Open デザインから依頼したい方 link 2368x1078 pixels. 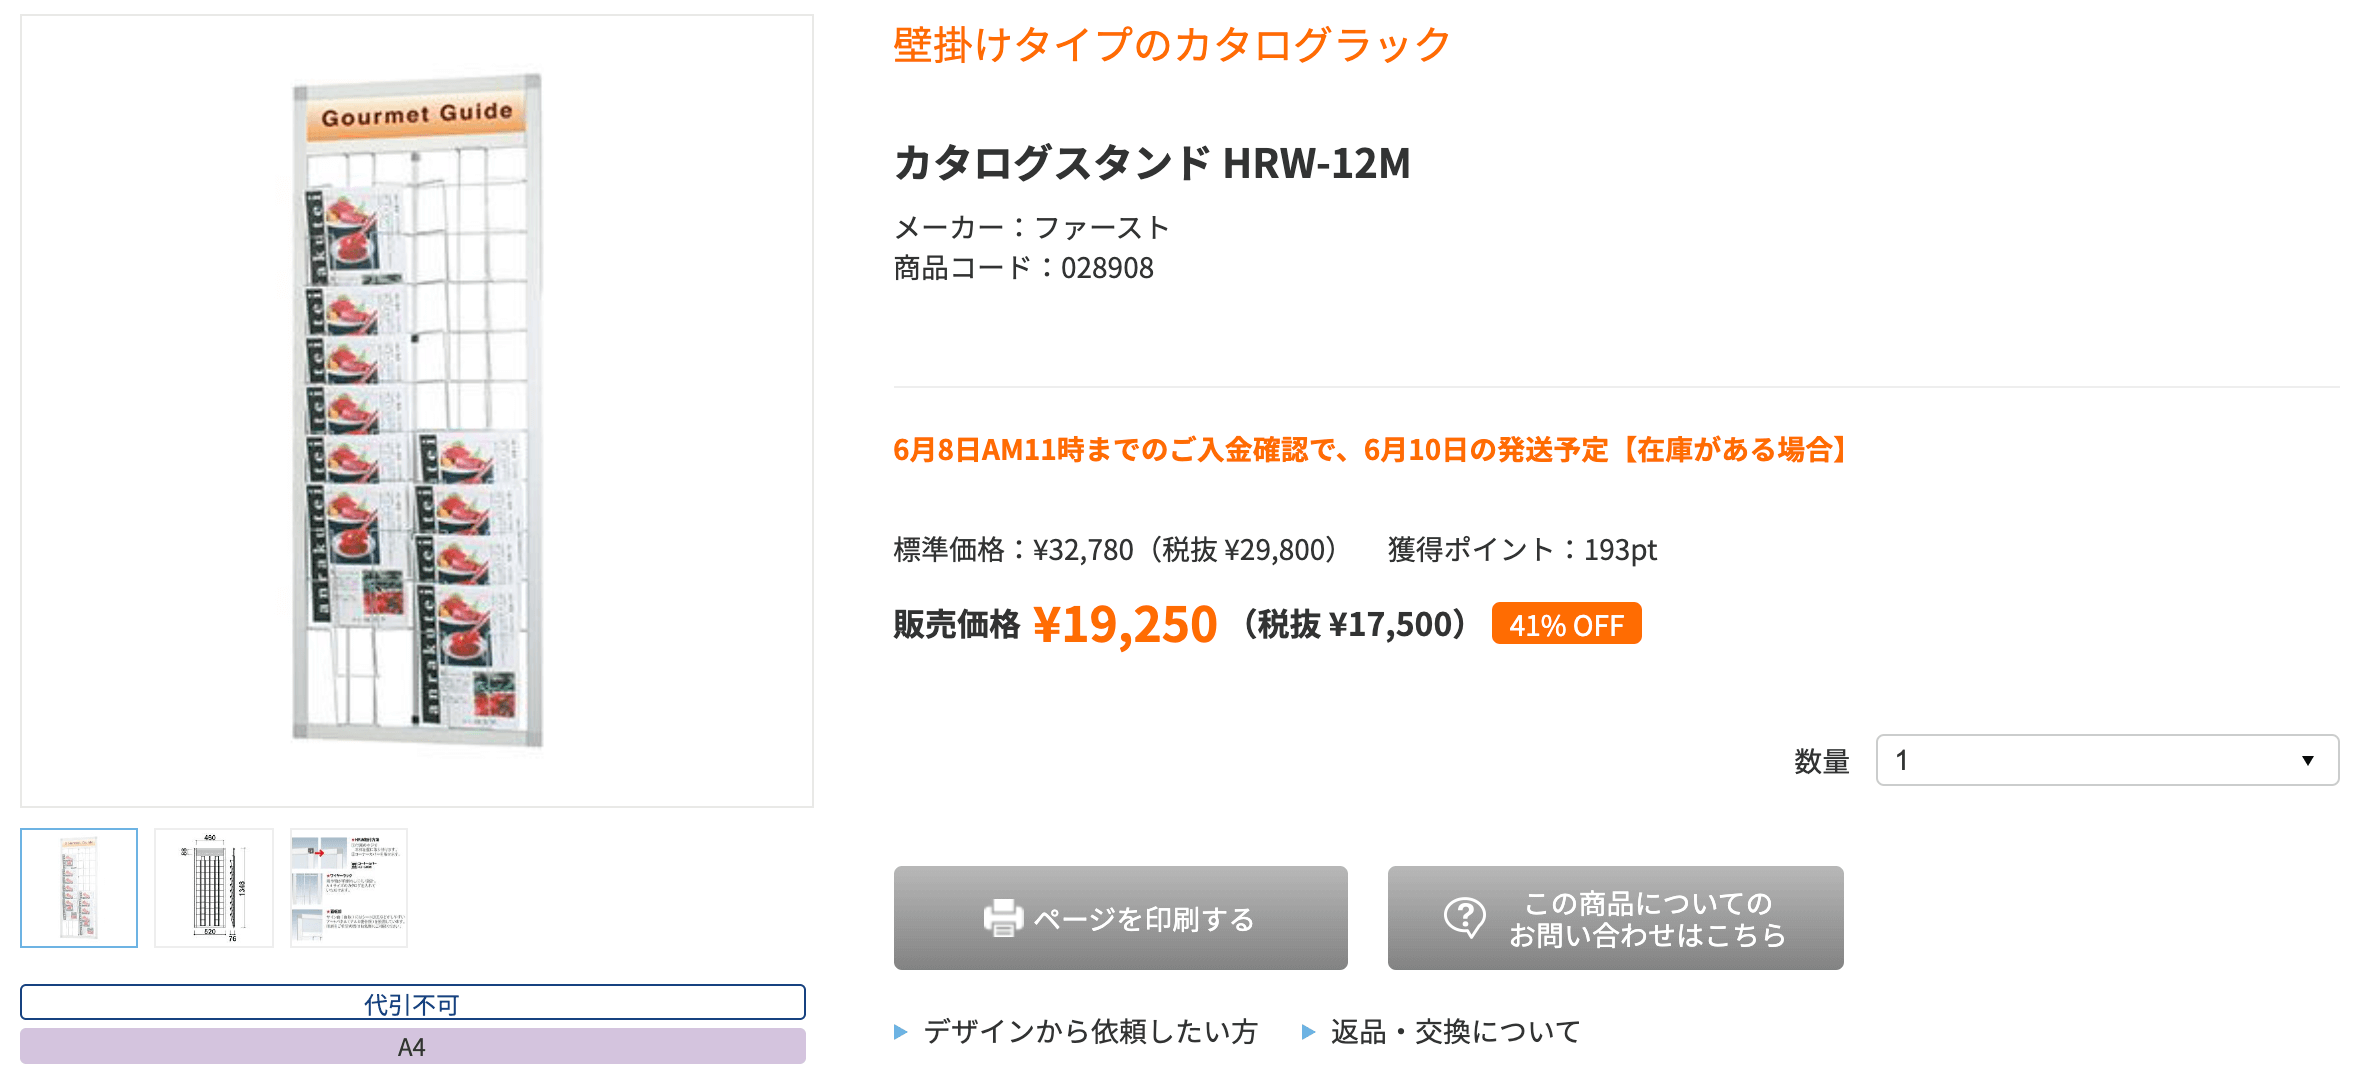click(x=1090, y=1032)
